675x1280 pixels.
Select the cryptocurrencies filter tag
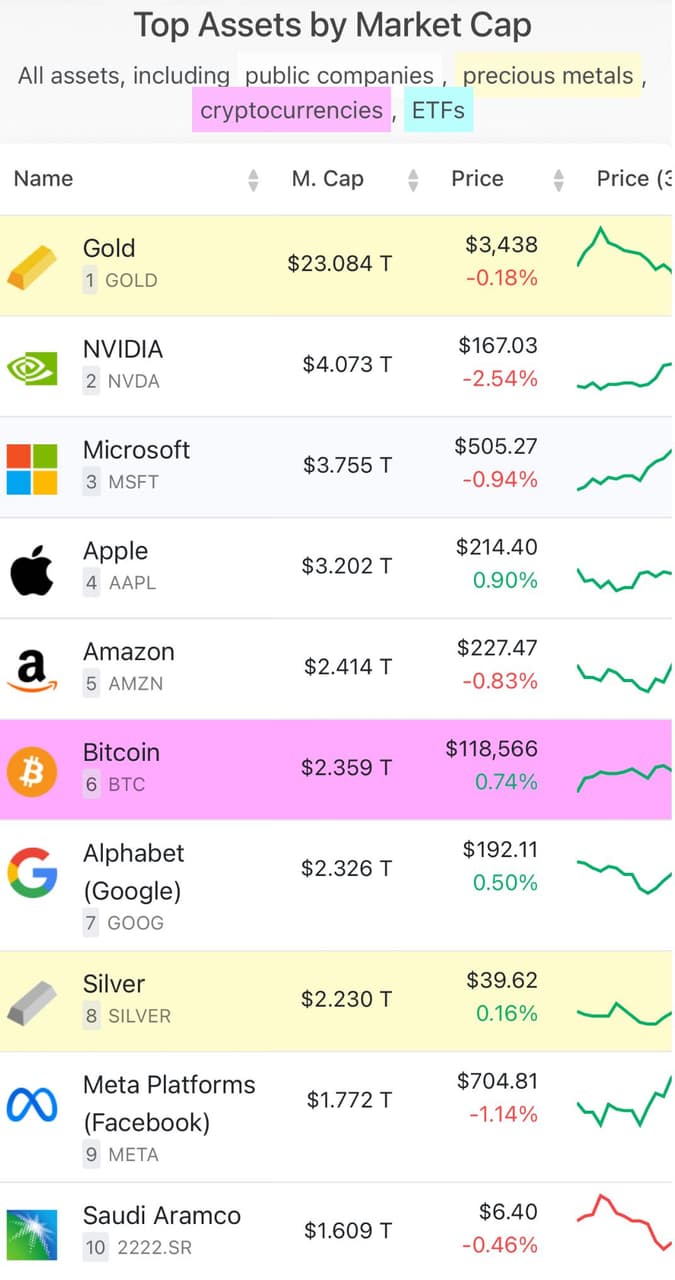click(291, 110)
